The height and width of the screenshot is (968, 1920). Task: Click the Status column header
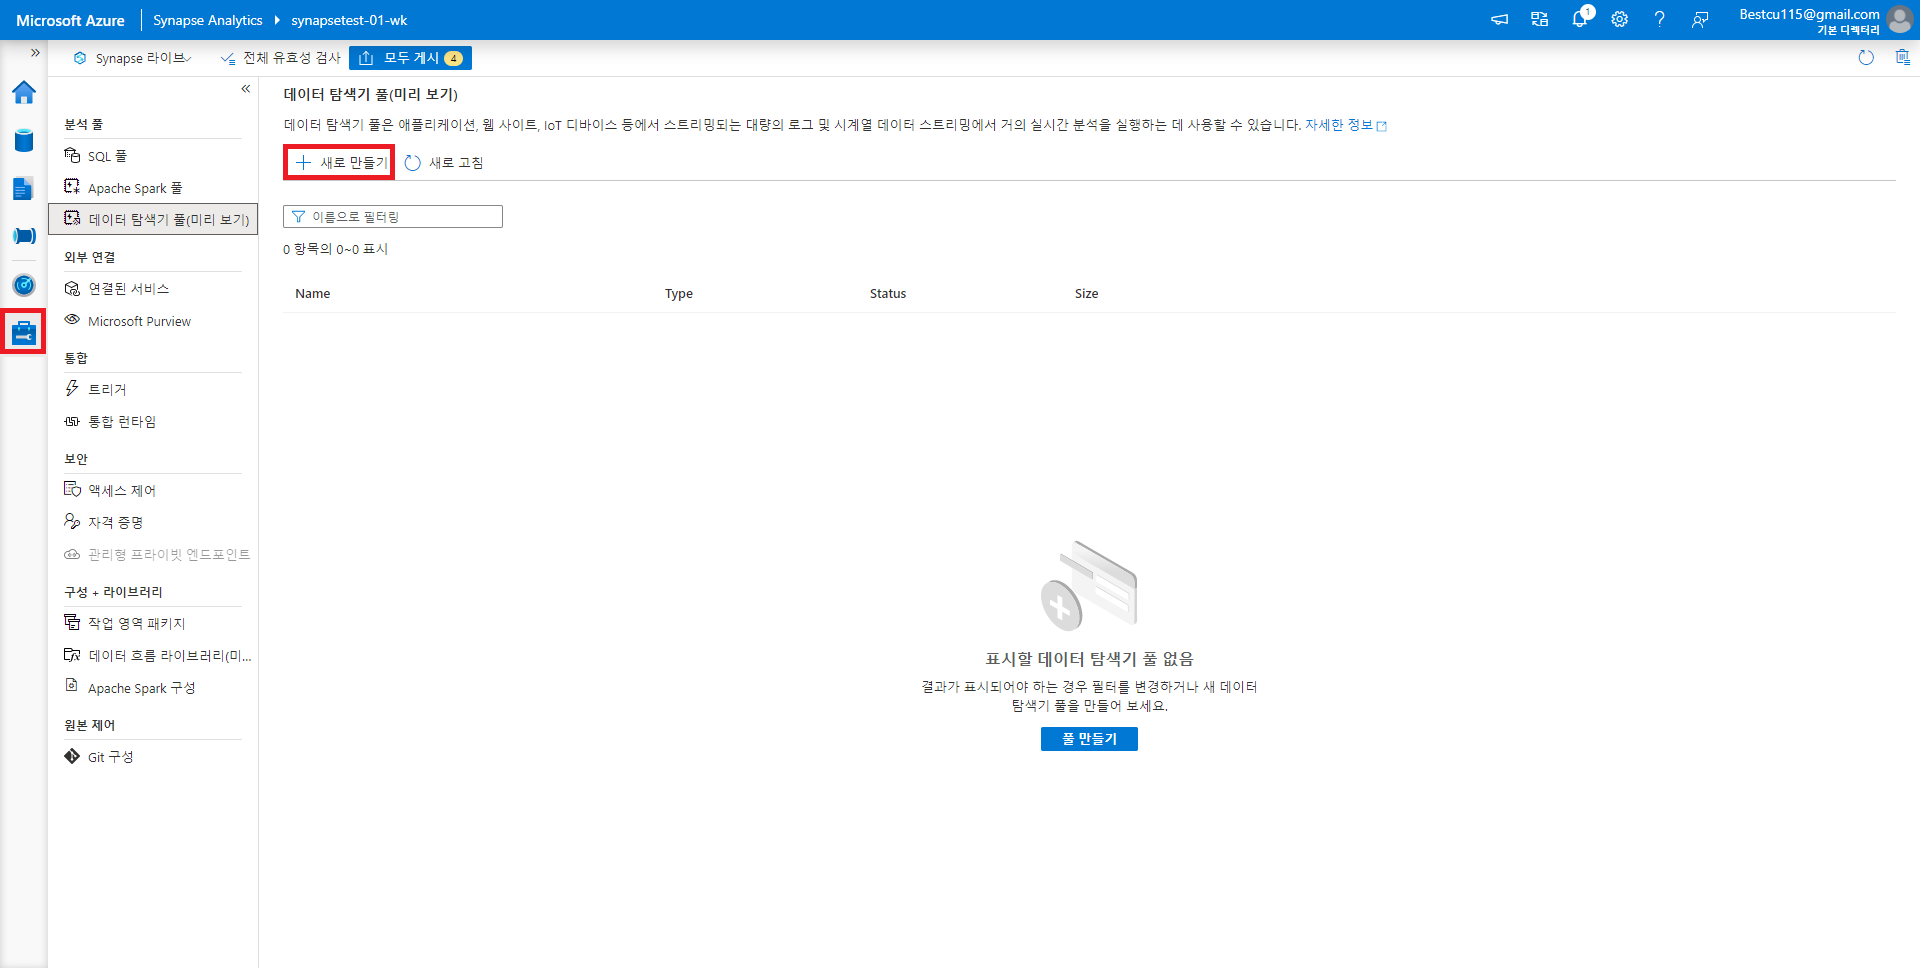[888, 294]
